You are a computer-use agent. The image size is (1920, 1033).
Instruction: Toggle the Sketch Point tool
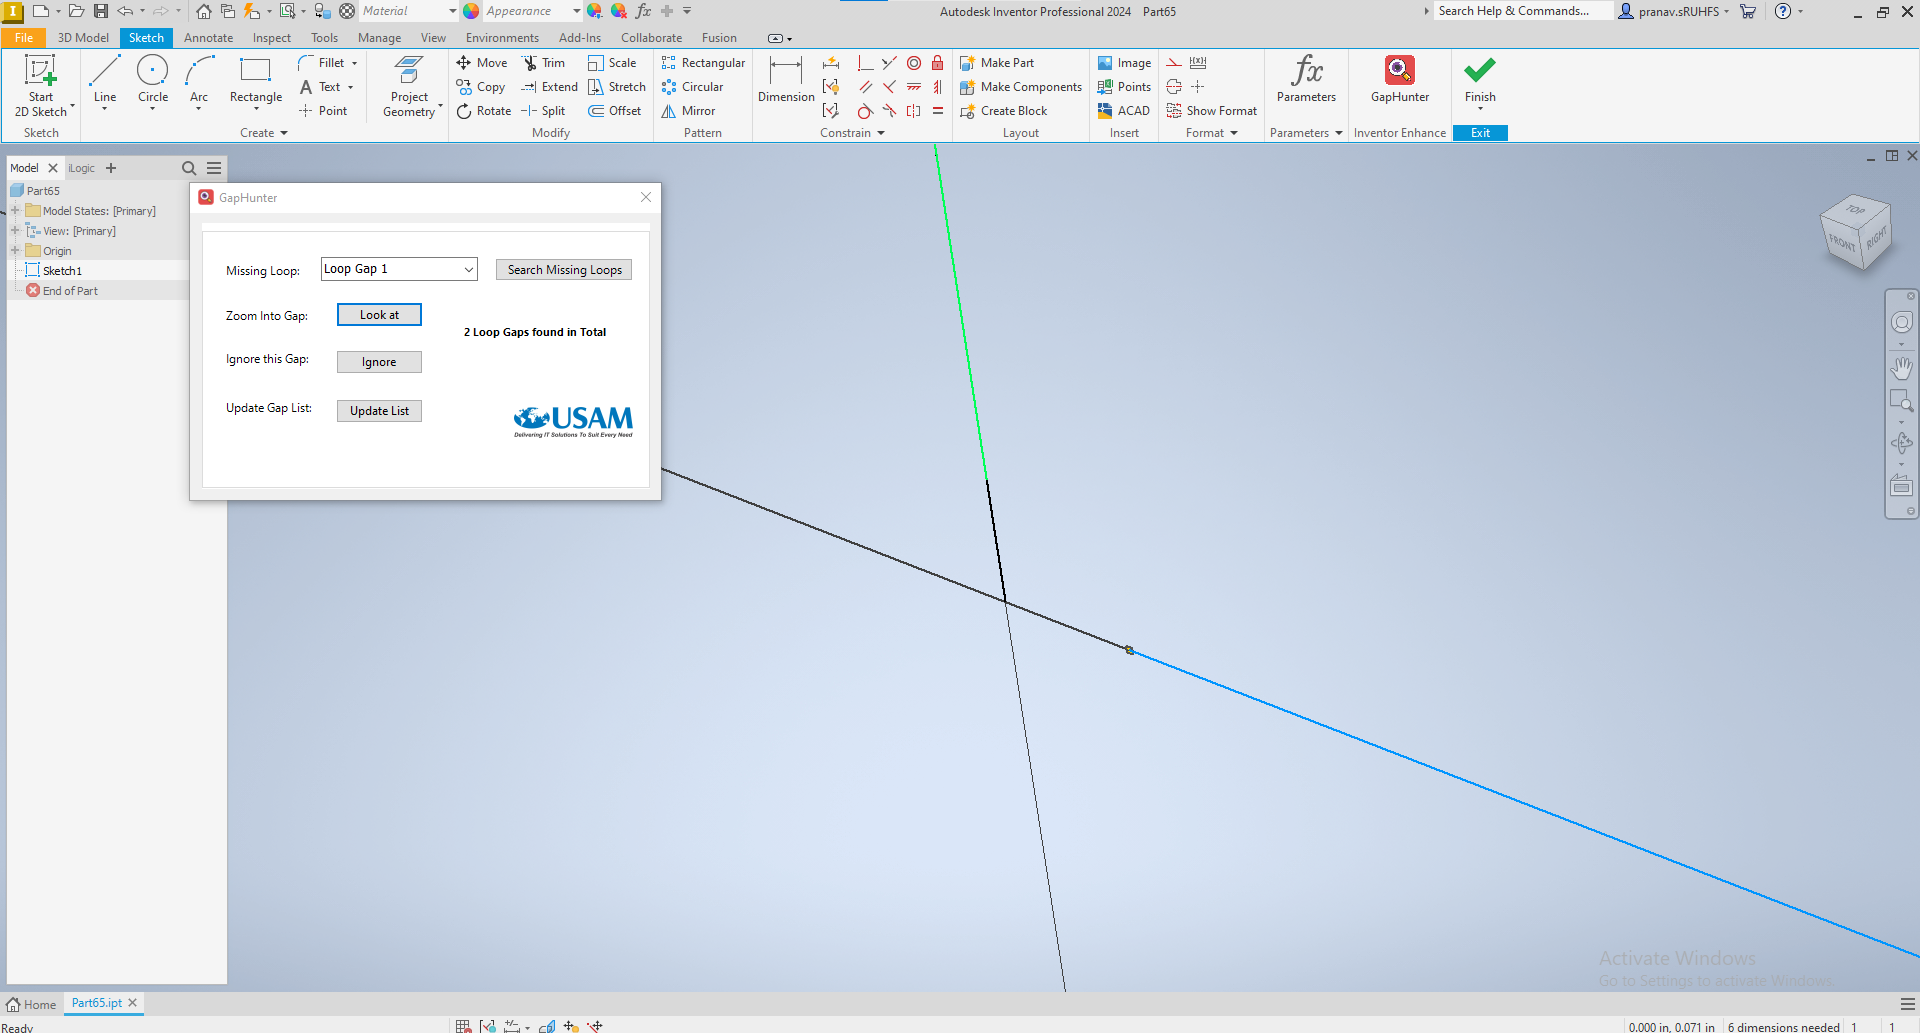coord(323,111)
